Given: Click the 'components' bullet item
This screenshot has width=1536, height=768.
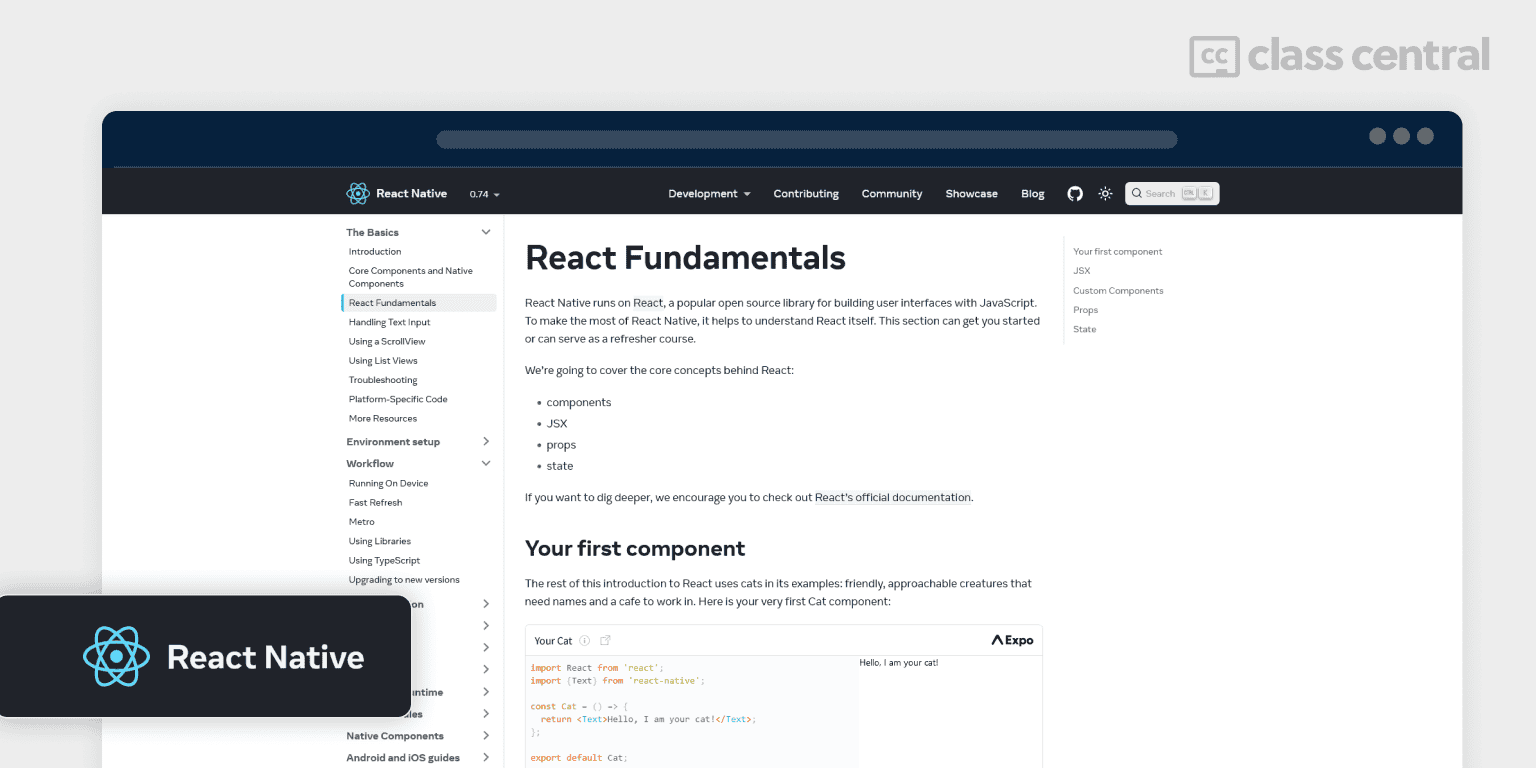Looking at the screenshot, I should (579, 402).
